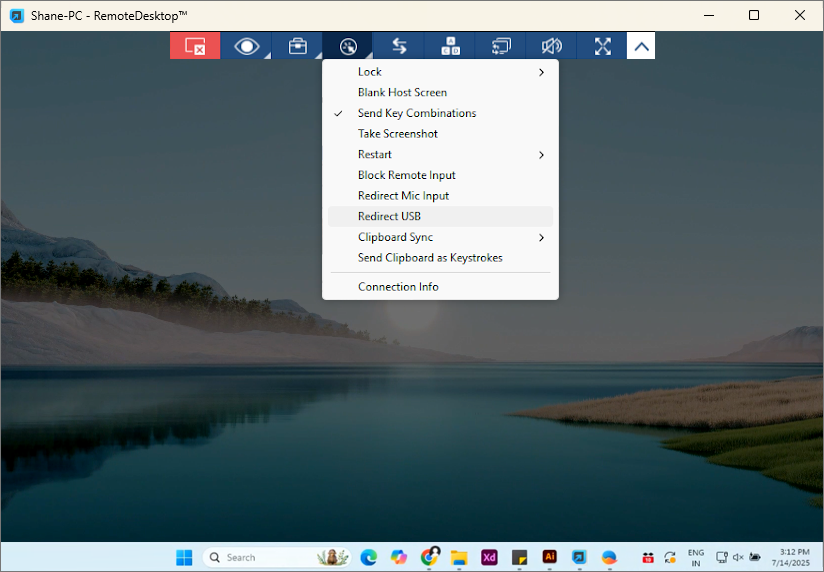Click the red disconnect session icon
Image resolution: width=824 pixels, height=572 pixels.
click(x=195, y=46)
